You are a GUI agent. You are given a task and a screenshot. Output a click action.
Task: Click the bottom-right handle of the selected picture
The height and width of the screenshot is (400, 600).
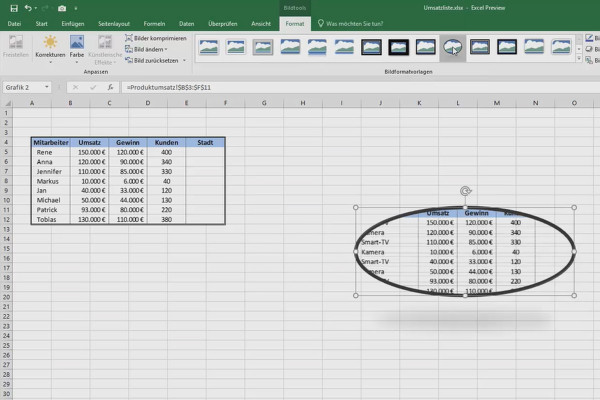574,296
